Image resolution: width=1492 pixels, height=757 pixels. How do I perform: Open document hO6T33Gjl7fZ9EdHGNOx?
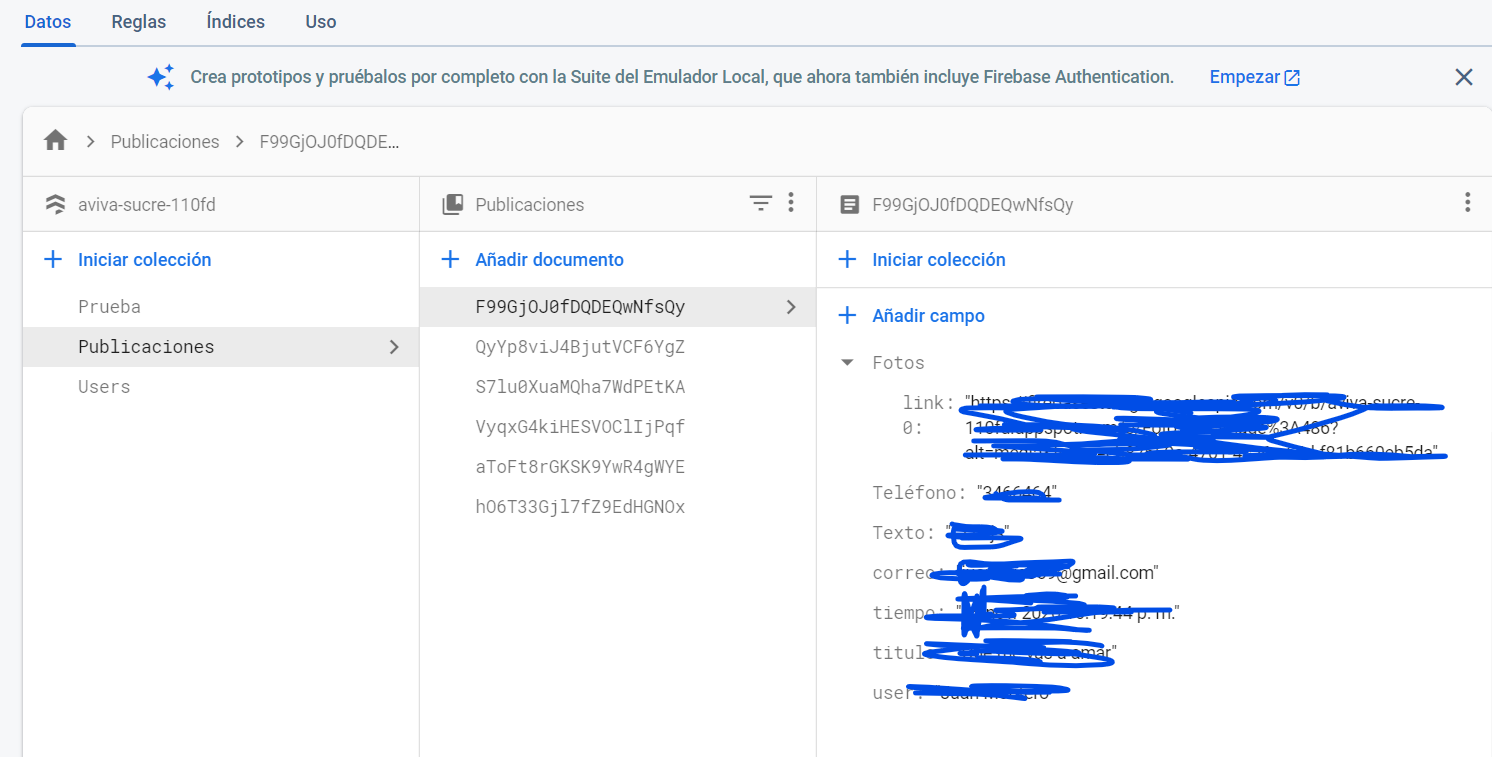coord(580,507)
